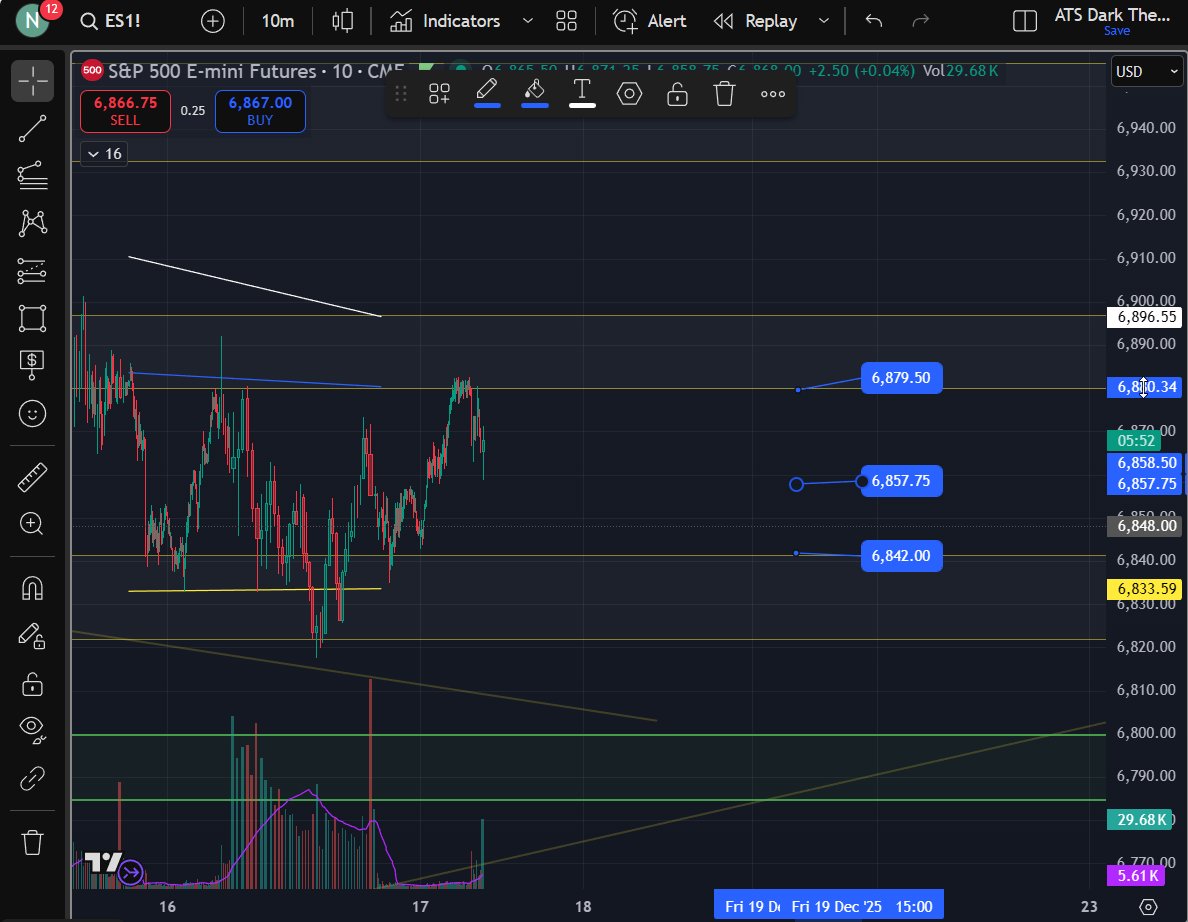Open the indicator templates grid
The height and width of the screenshot is (922, 1188).
pos(566,21)
